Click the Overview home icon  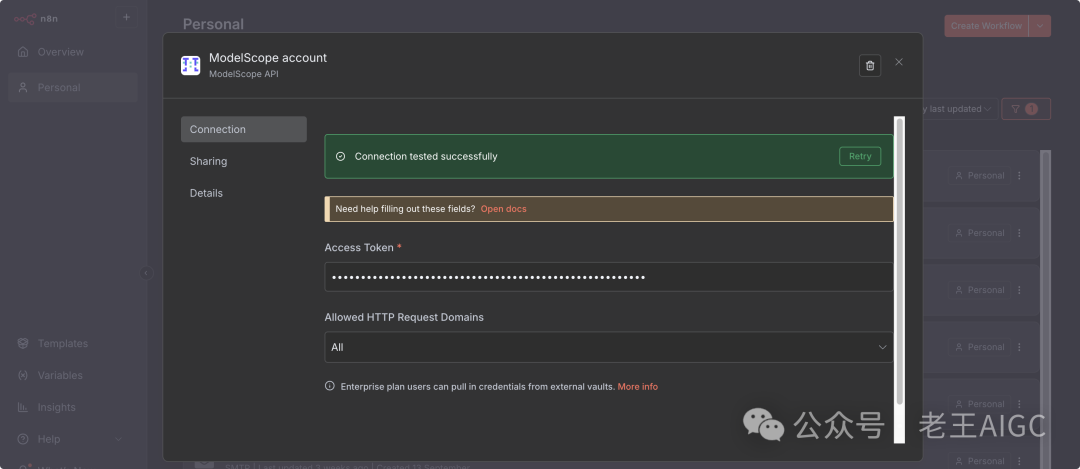pos(23,52)
